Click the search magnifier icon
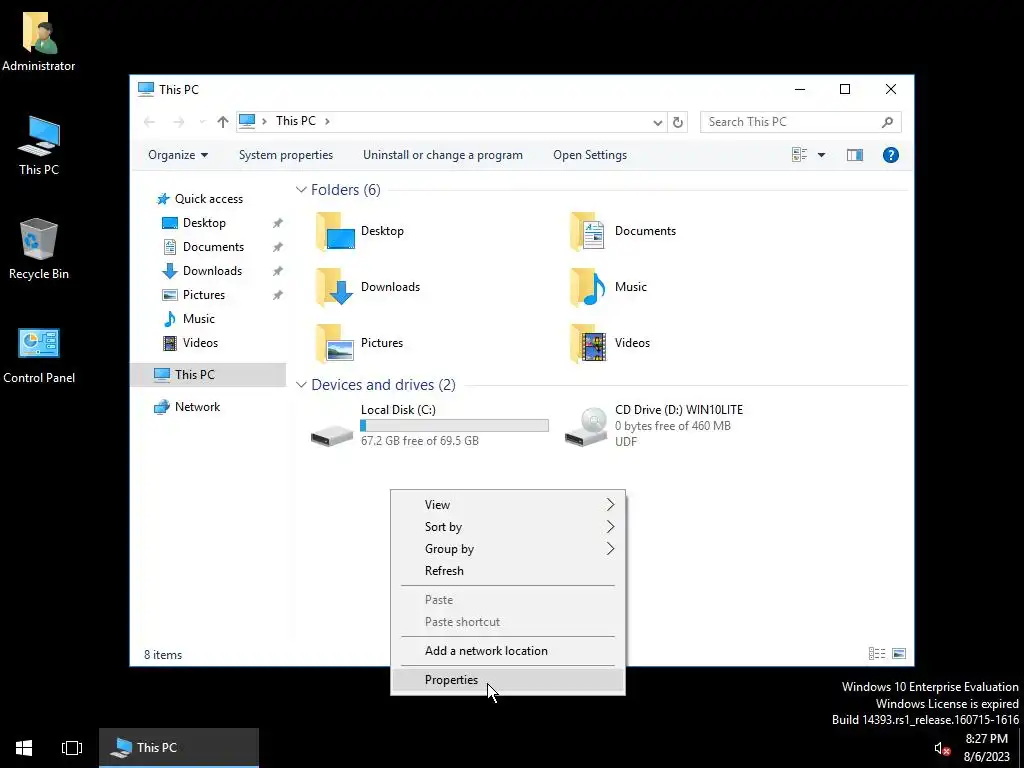Screen dimensions: 1024x768 click(887, 122)
